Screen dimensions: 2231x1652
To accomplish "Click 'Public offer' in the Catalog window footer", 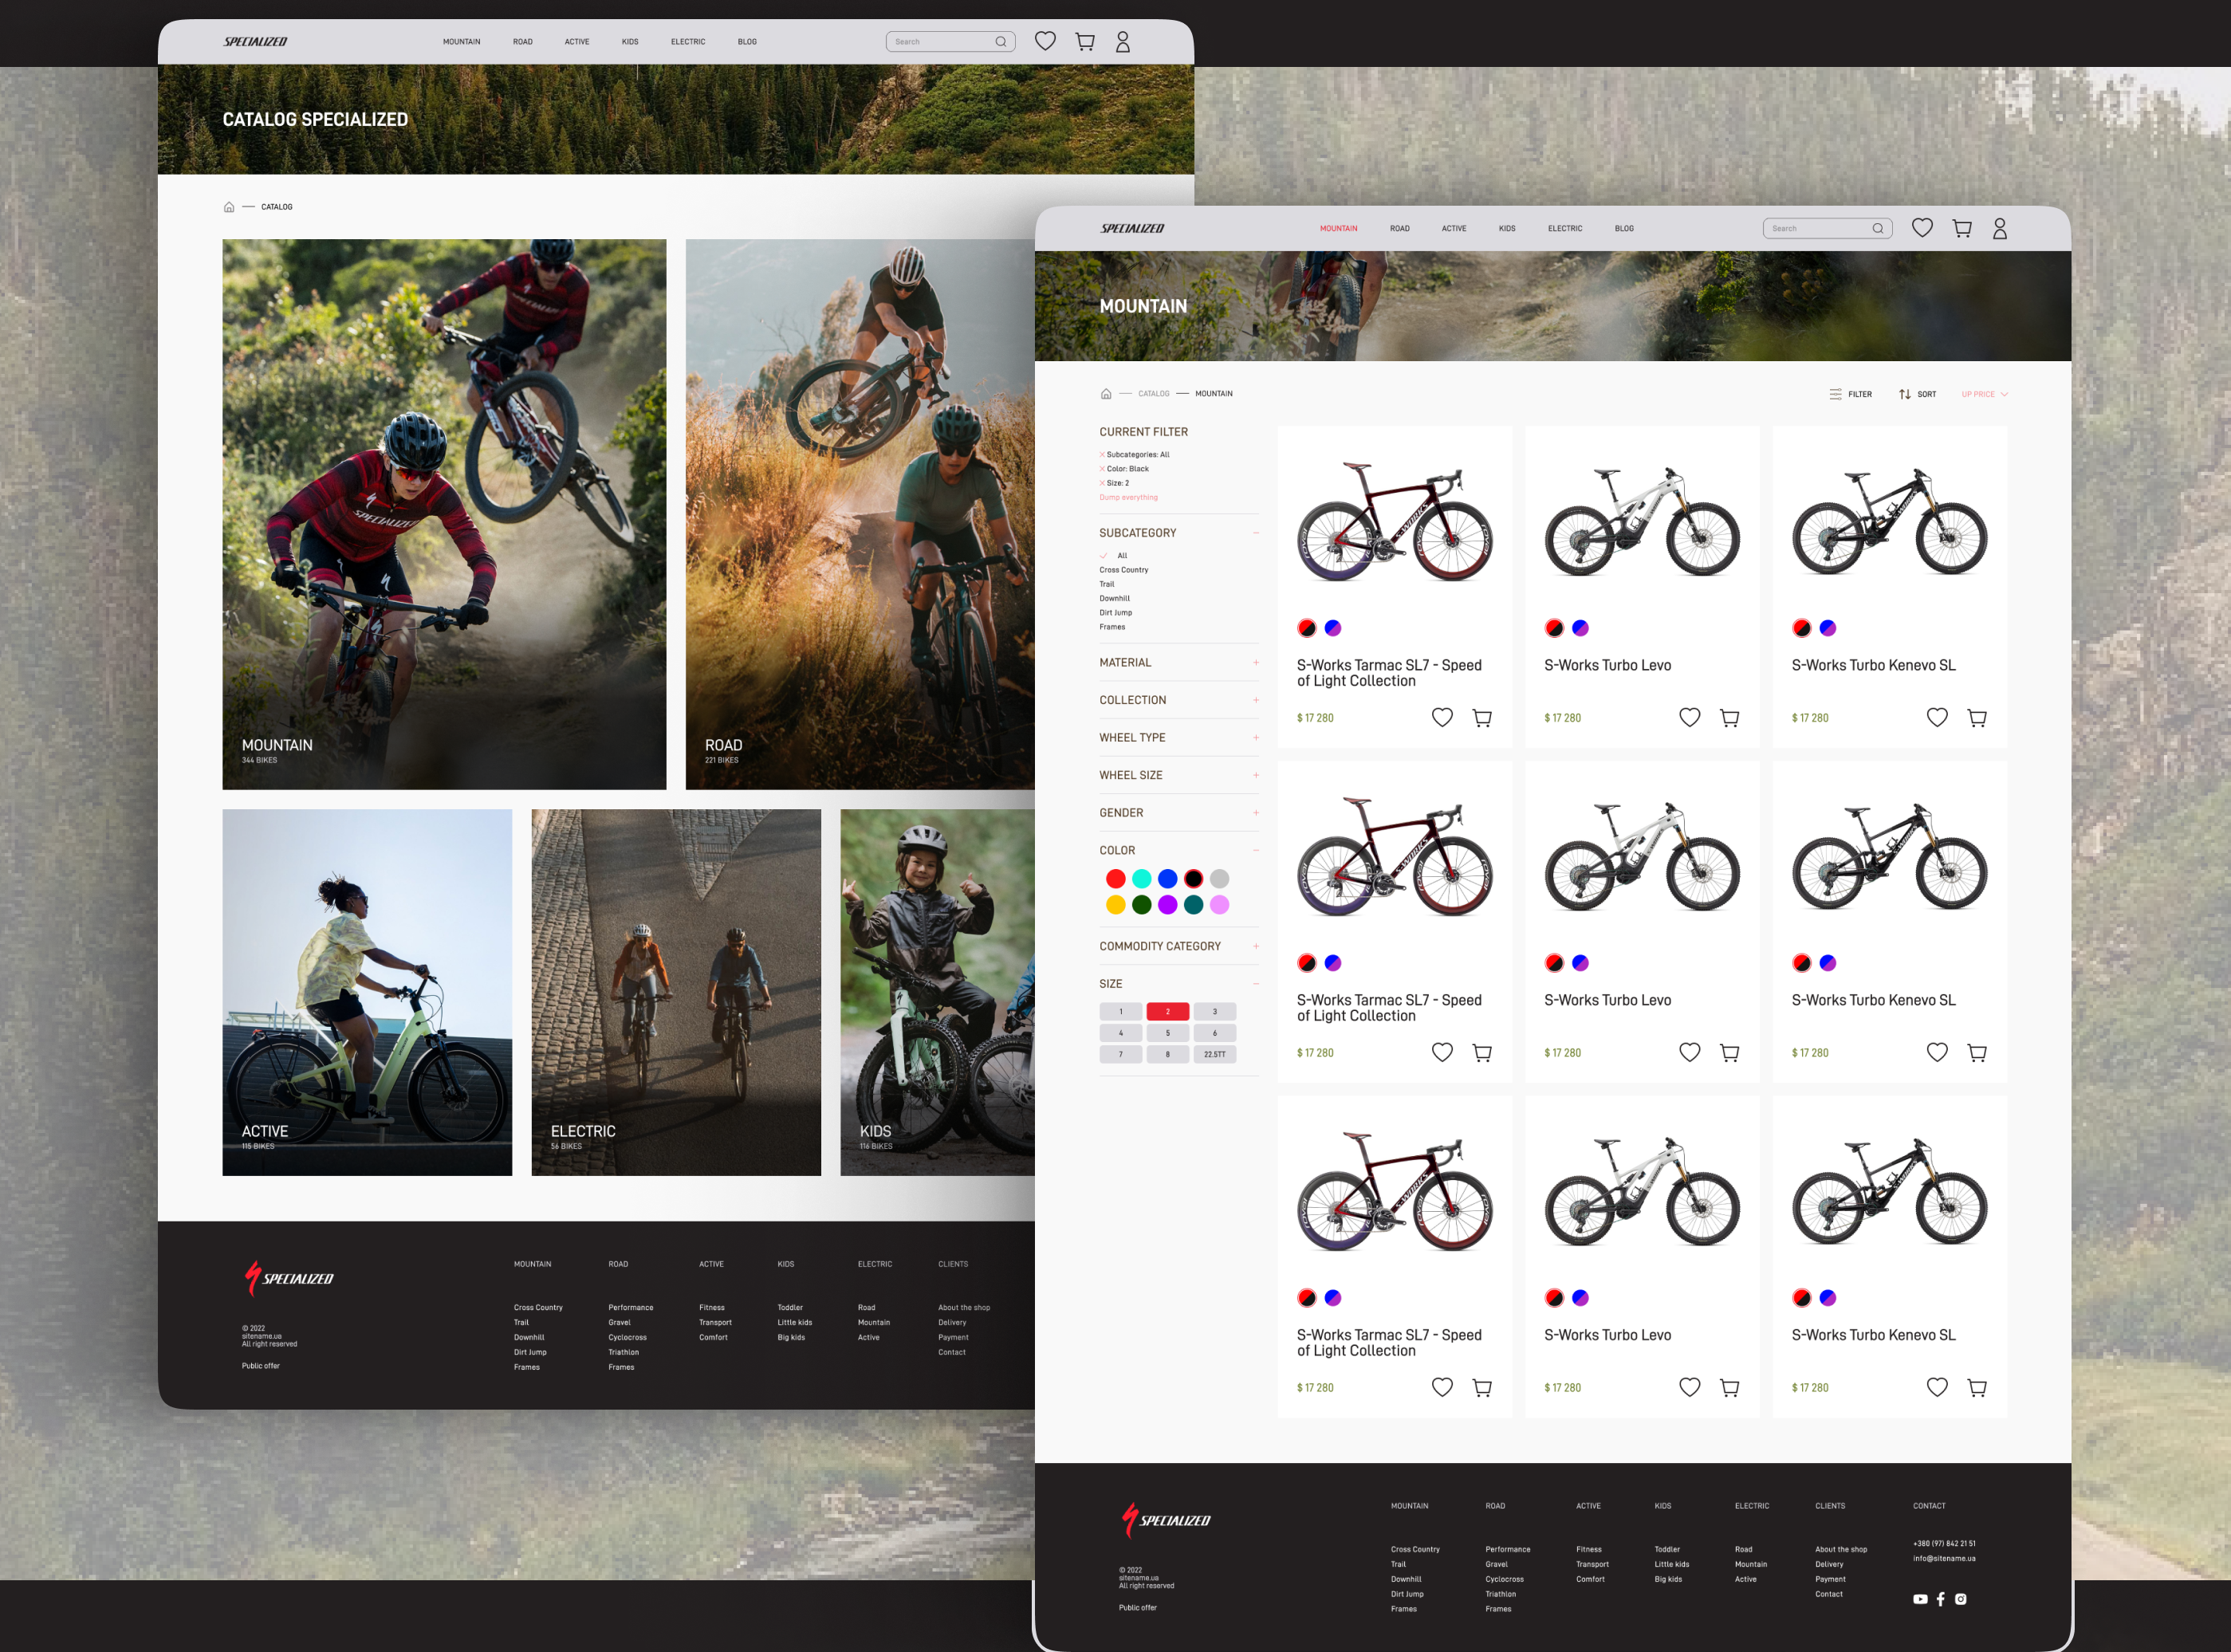I will [260, 1366].
